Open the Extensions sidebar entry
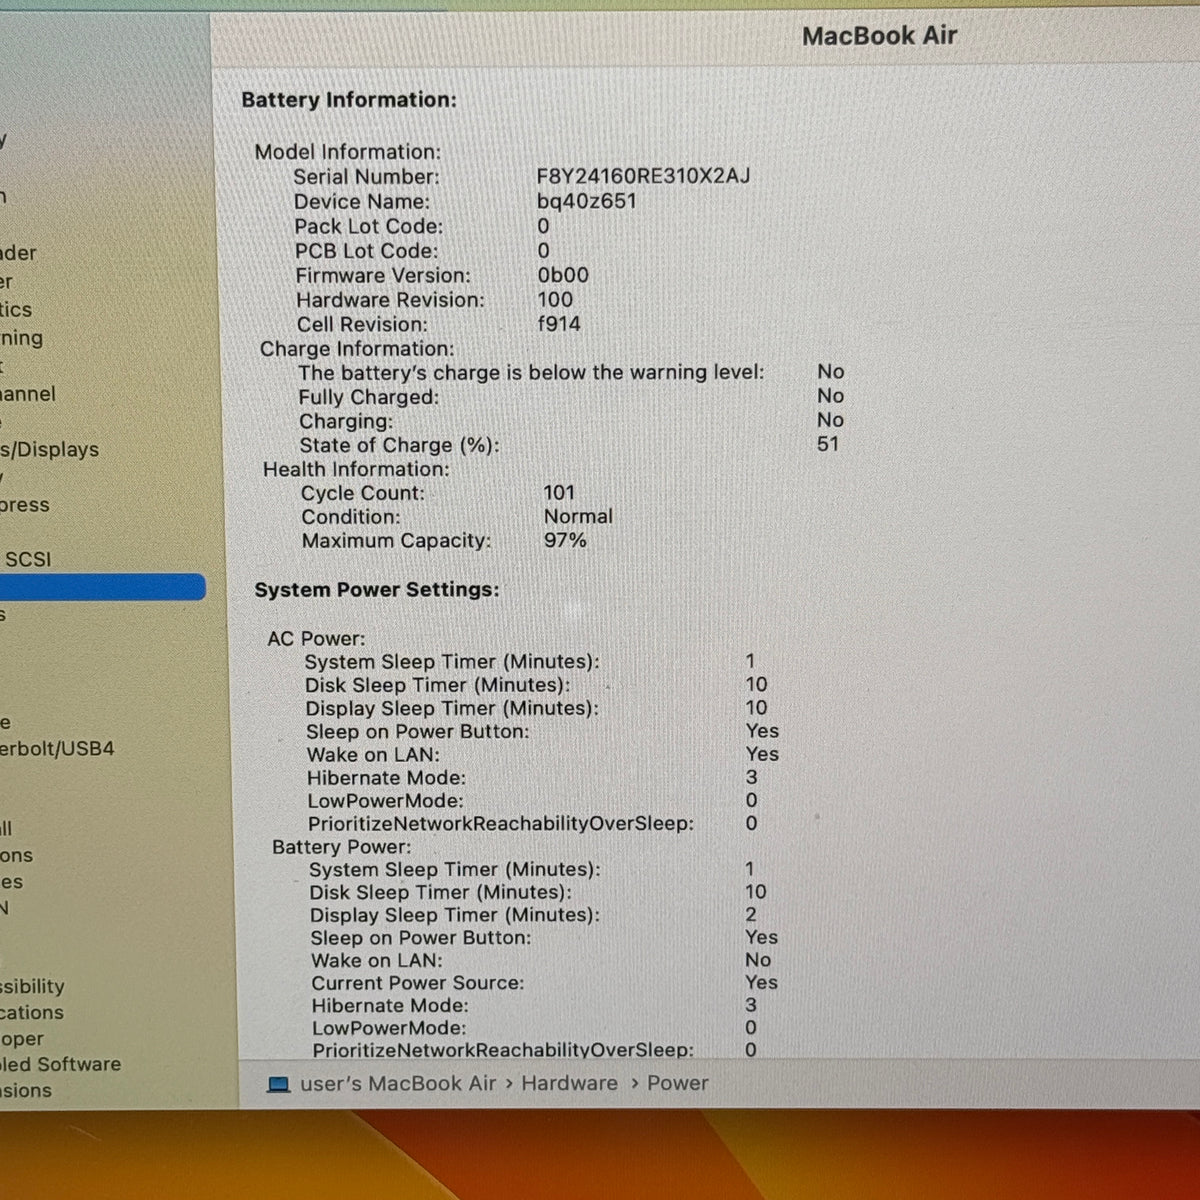Screen dimensions: 1200x1200 pos(26,1090)
